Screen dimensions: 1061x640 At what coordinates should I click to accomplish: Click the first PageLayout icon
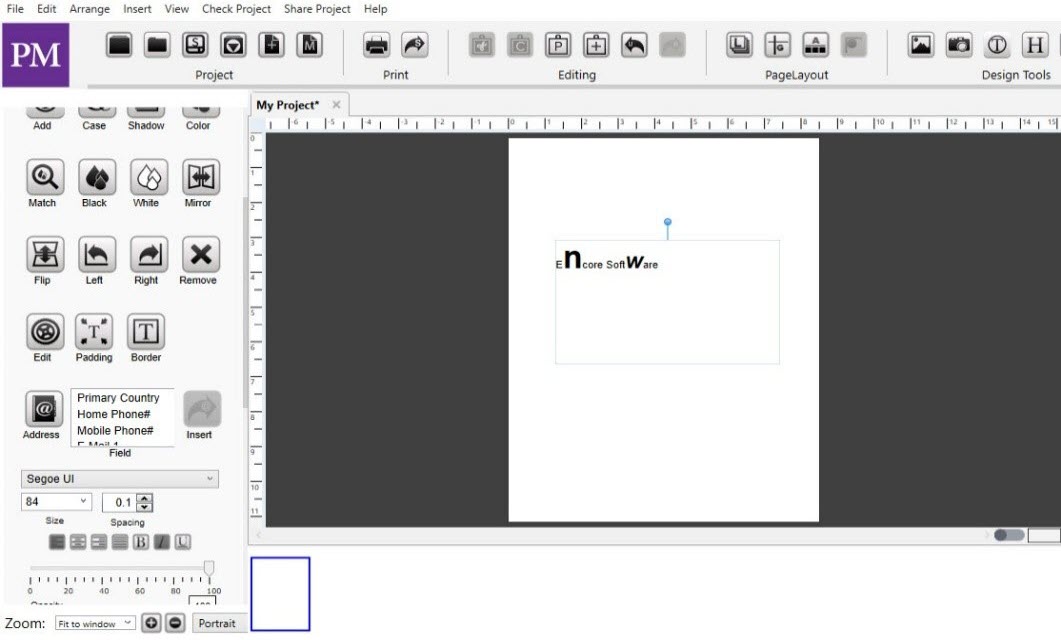pos(739,45)
